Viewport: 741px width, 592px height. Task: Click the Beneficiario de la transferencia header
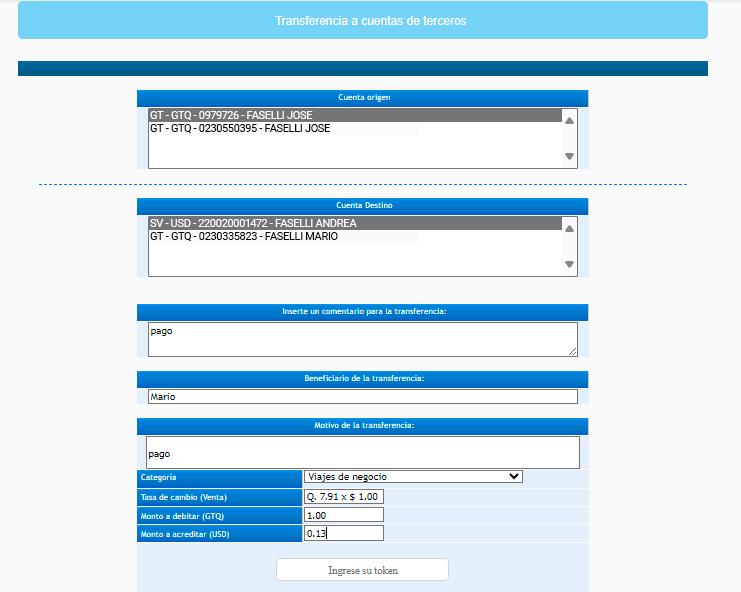362,378
